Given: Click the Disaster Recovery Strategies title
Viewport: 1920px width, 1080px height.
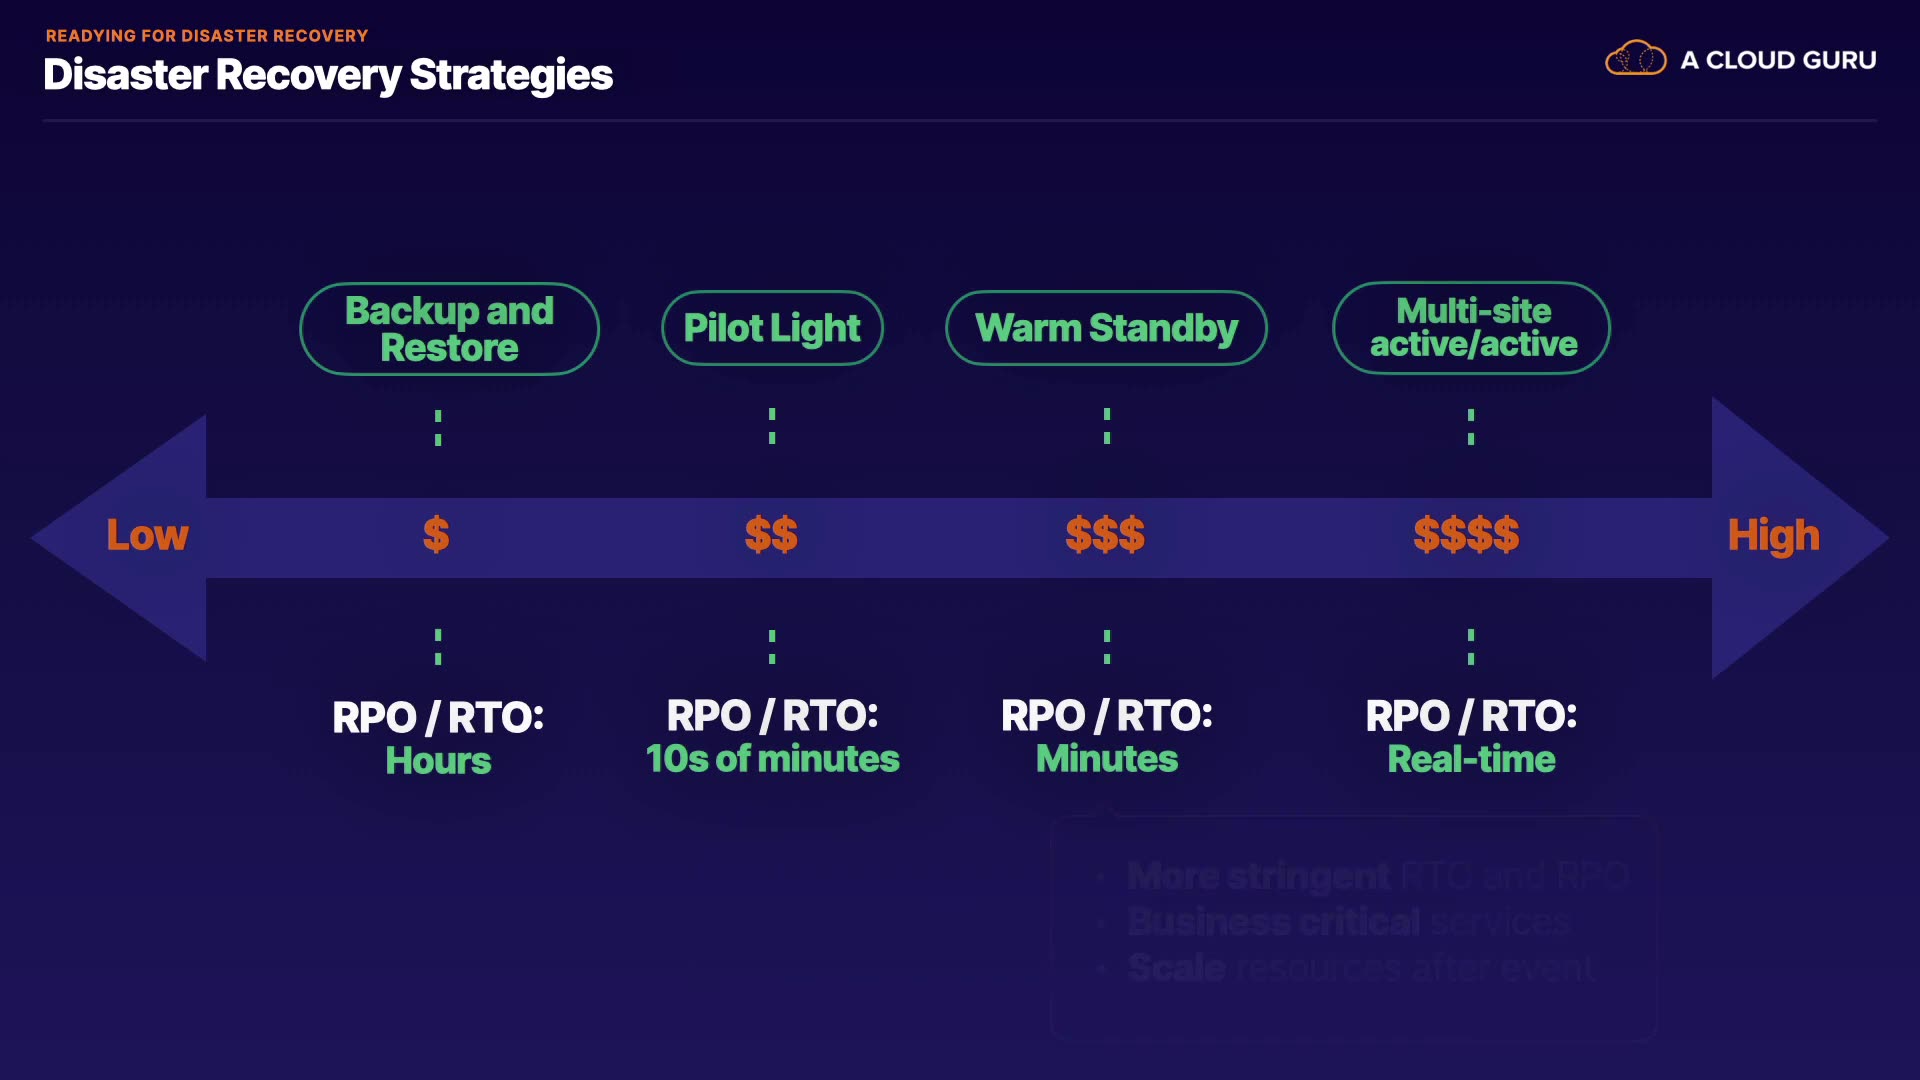Looking at the screenshot, I should coord(328,75).
